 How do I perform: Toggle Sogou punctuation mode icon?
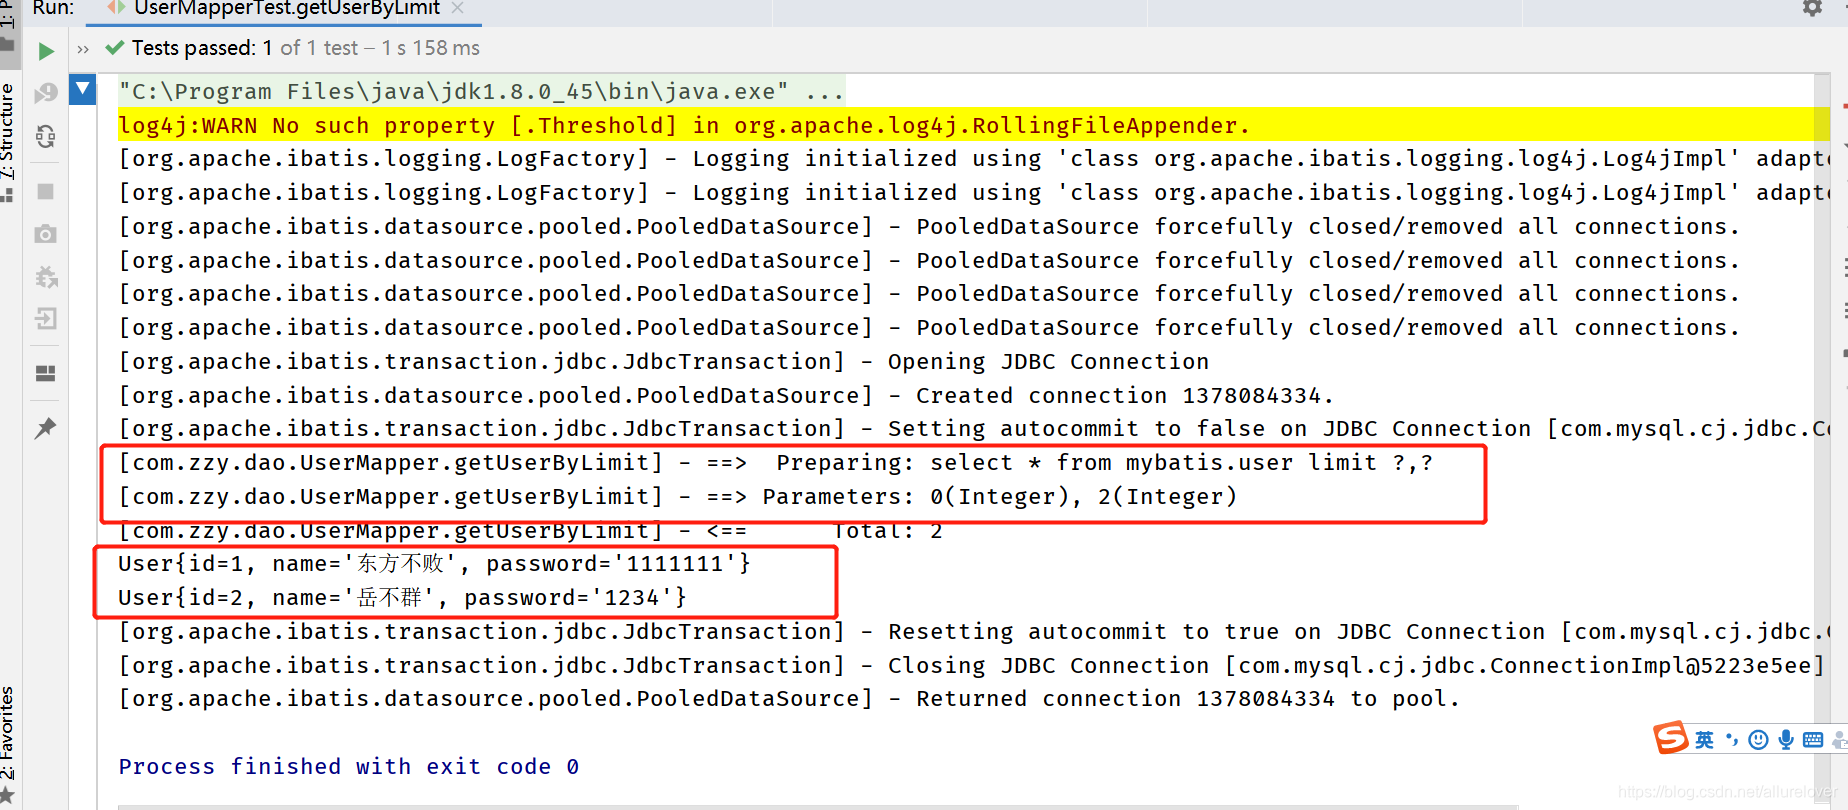(1732, 740)
